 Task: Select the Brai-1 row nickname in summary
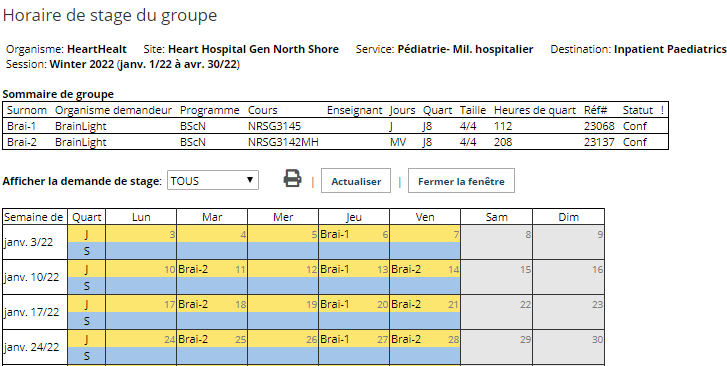(21, 126)
